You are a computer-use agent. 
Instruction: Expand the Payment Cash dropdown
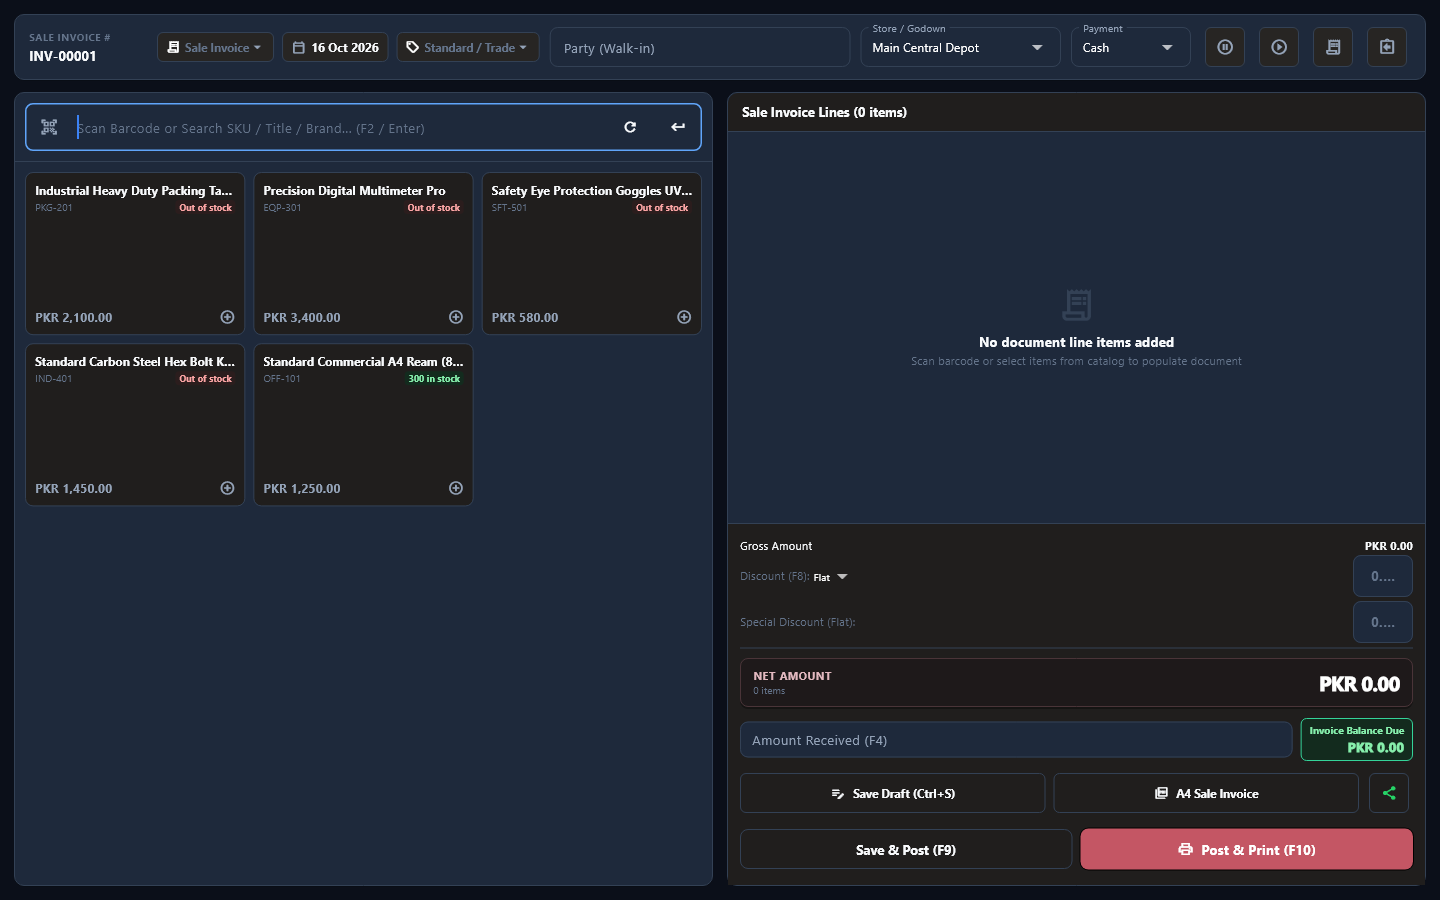click(1130, 47)
